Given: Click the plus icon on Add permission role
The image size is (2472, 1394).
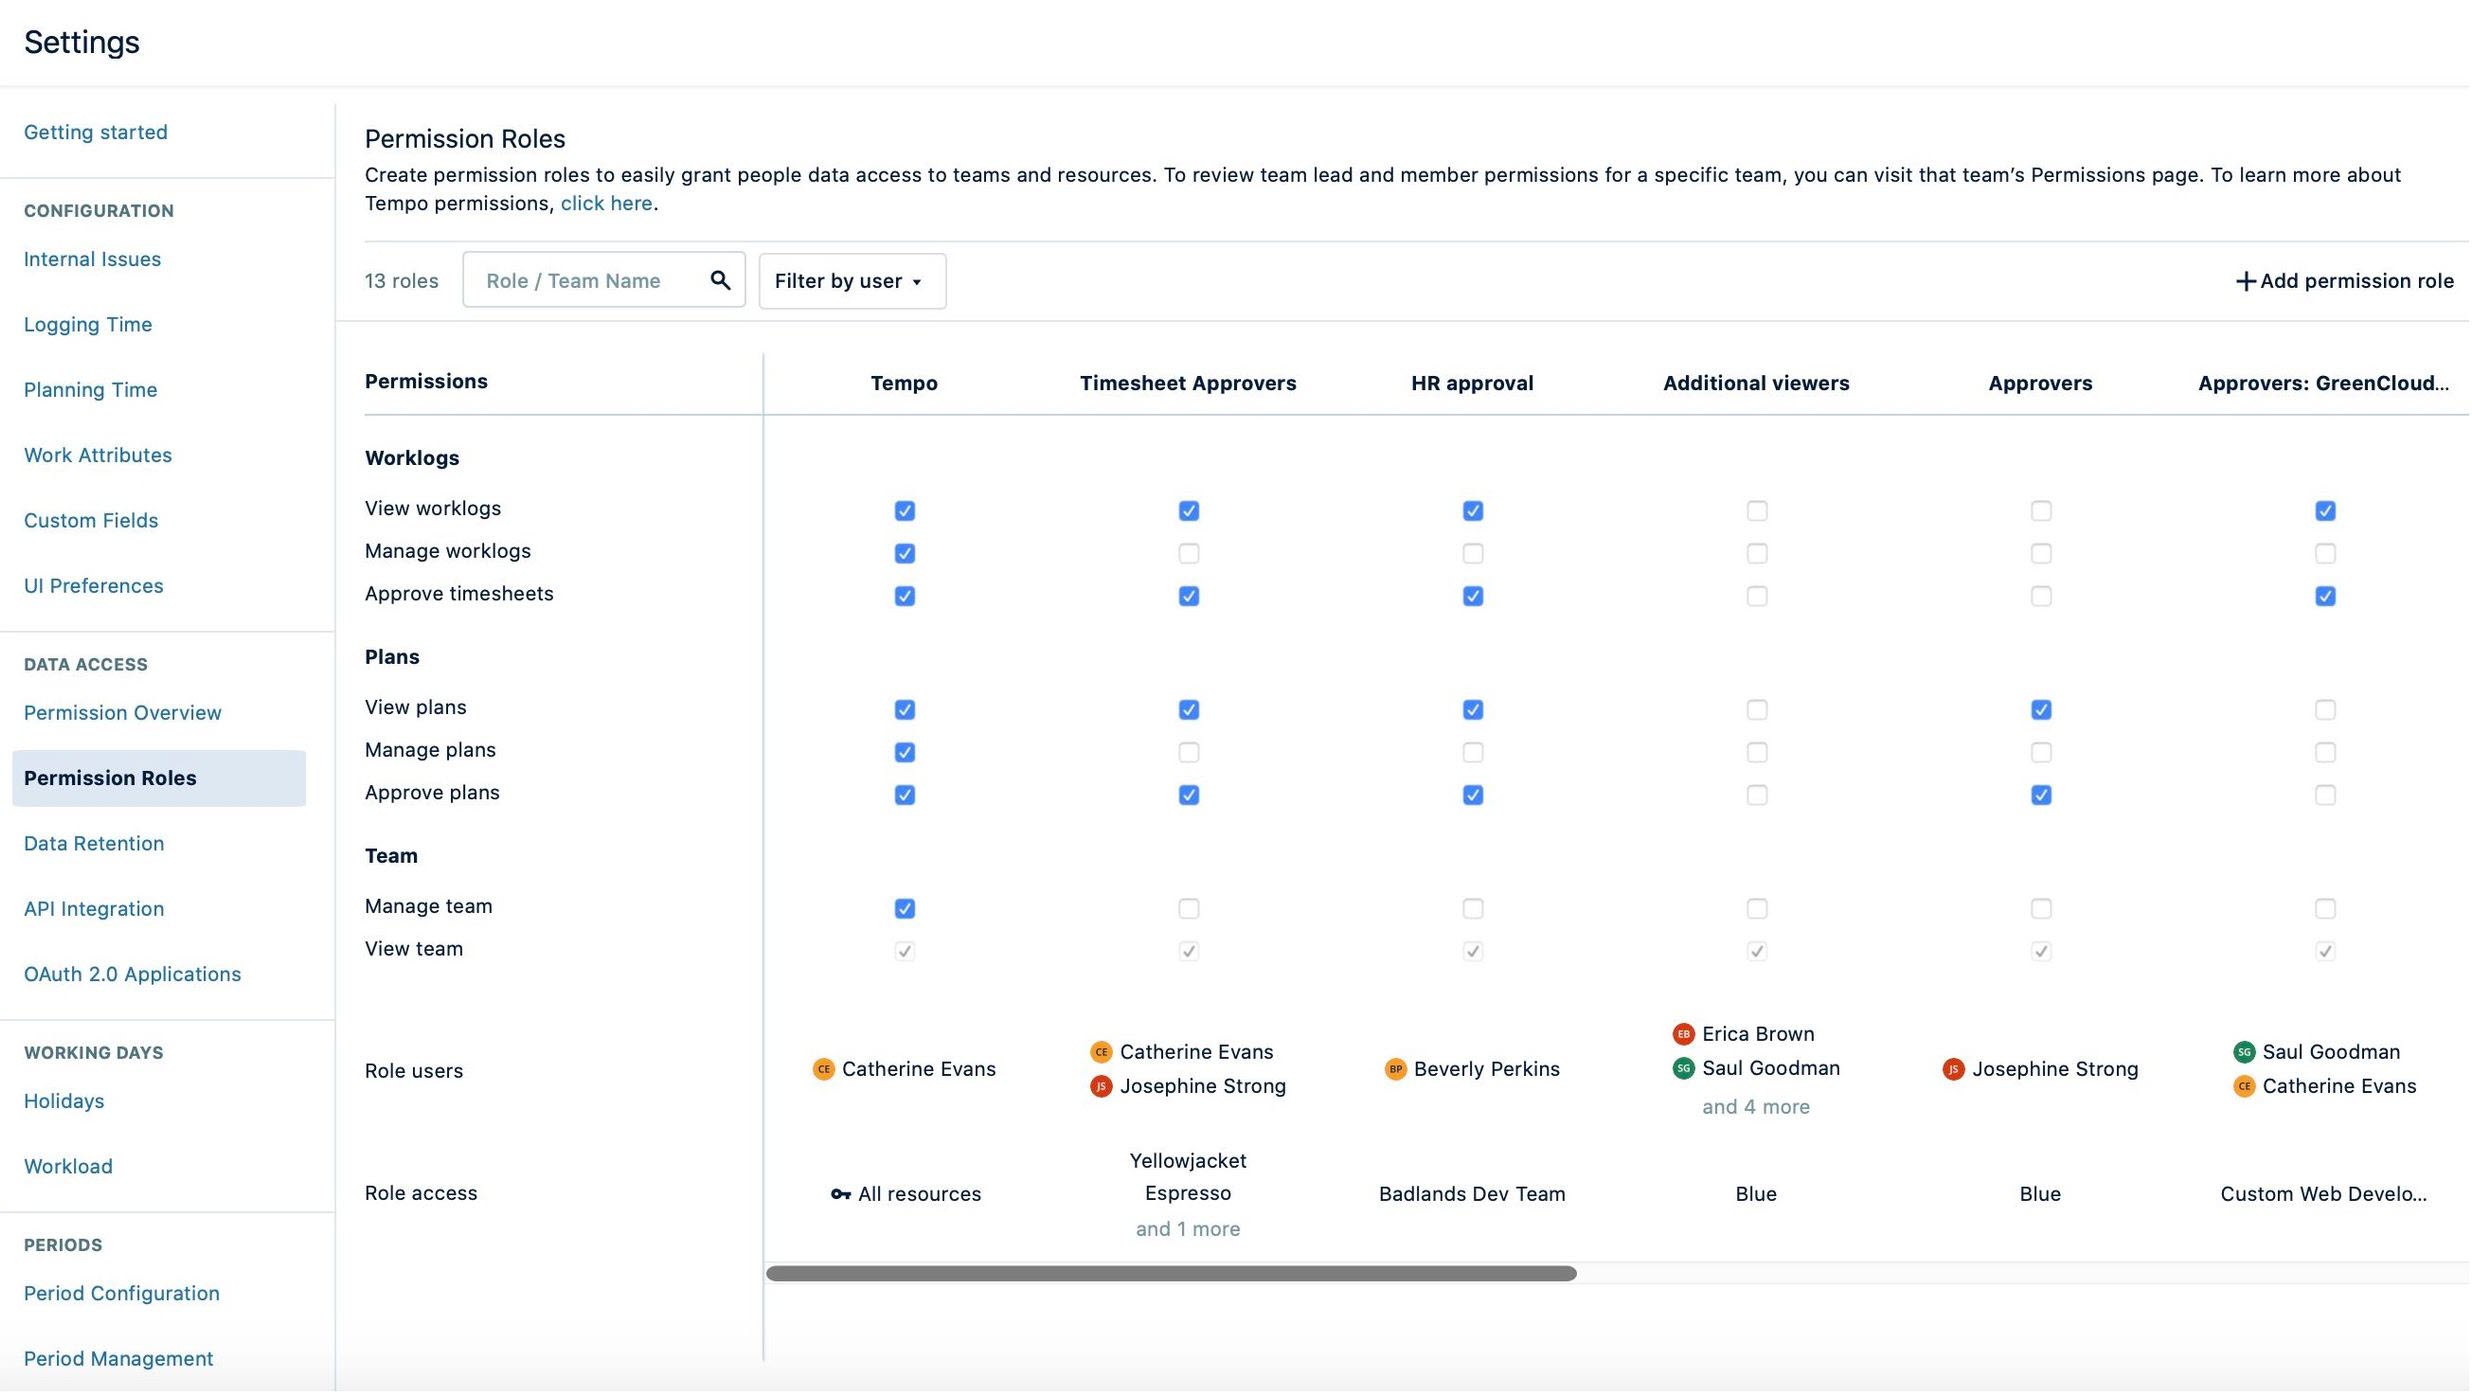Looking at the screenshot, I should (2245, 280).
